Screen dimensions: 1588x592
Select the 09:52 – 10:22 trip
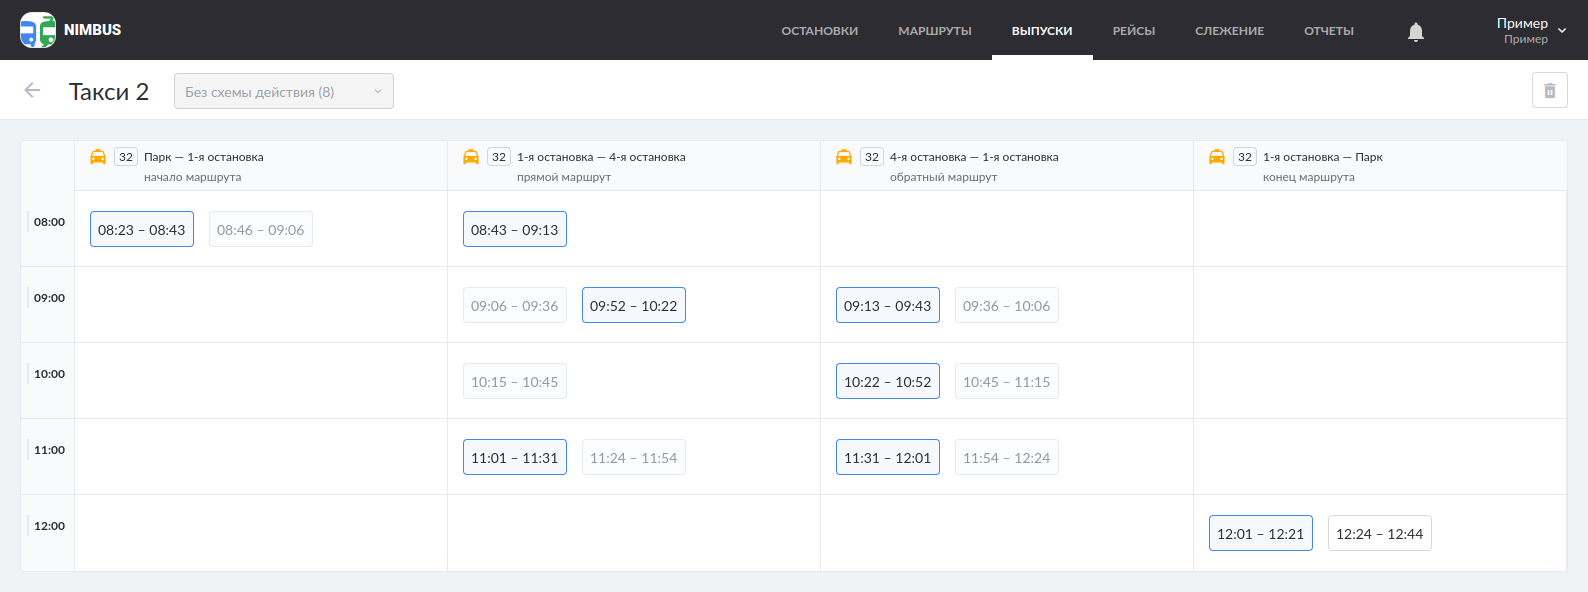[x=634, y=306]
